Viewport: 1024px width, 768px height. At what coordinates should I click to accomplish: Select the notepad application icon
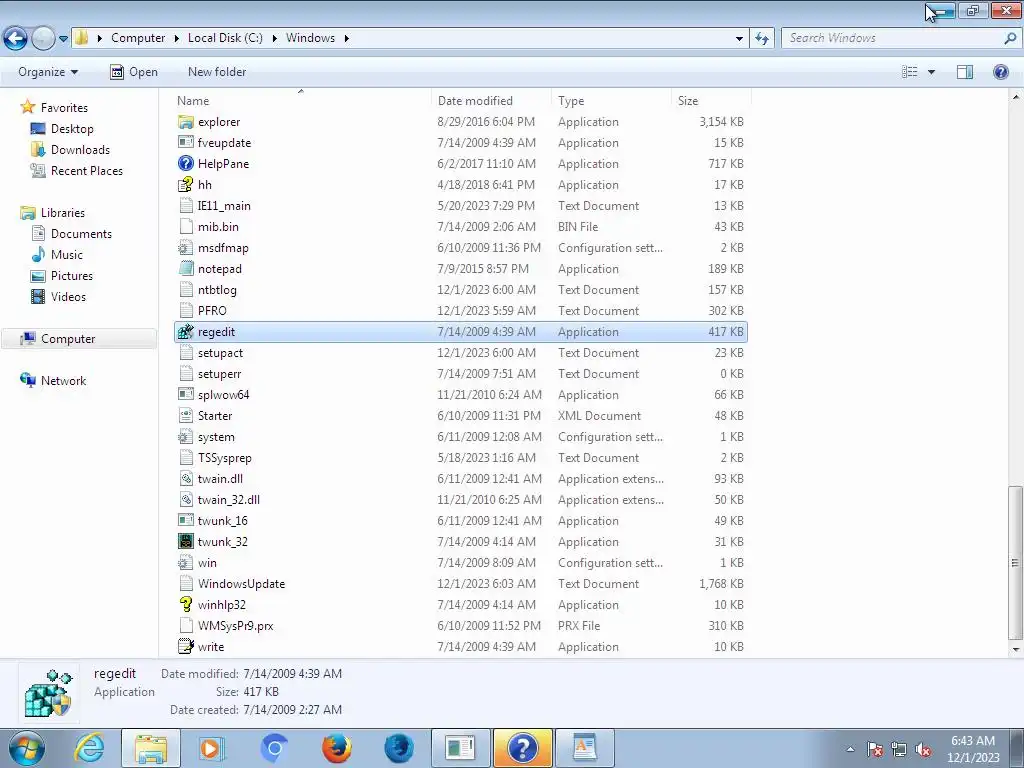click(185, 269)
